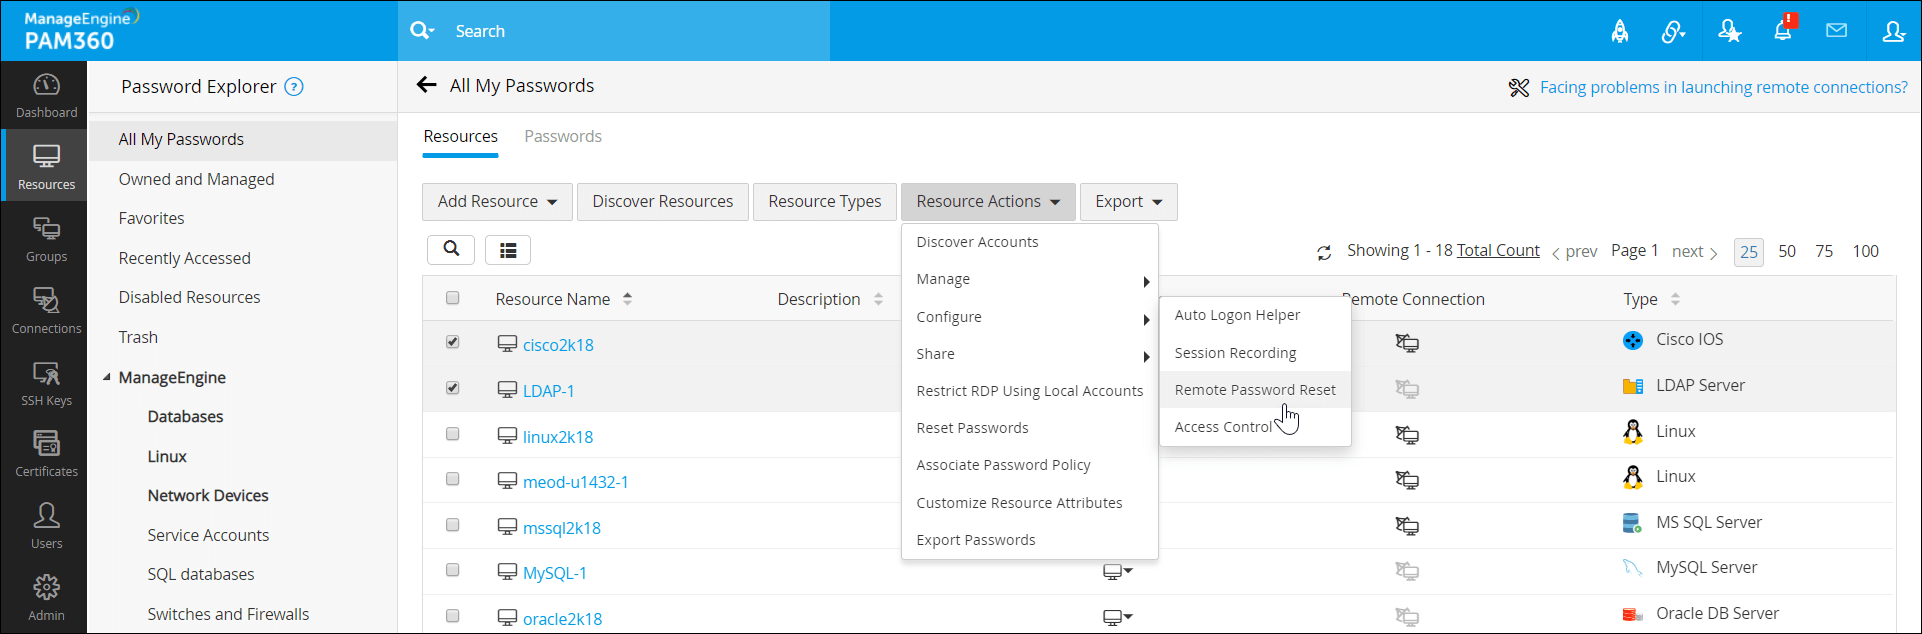Open the column chooser list icon
The width and height of the screenshot is (1922, 634).
click(508, 250)
